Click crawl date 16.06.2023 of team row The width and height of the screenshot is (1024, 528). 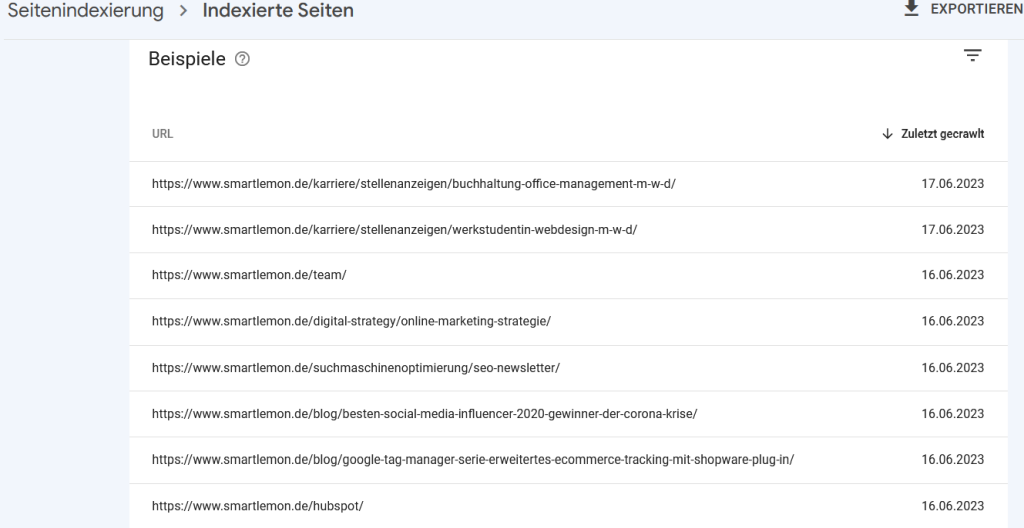click(952, 275)
